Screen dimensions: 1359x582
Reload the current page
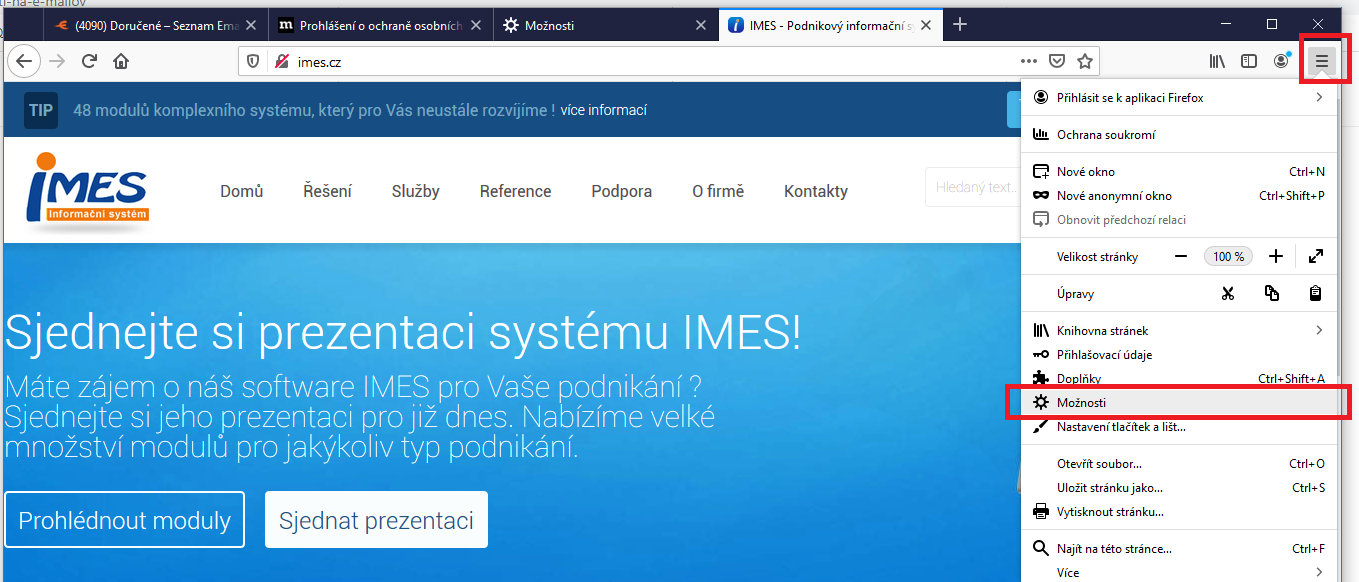pos(89,61)
